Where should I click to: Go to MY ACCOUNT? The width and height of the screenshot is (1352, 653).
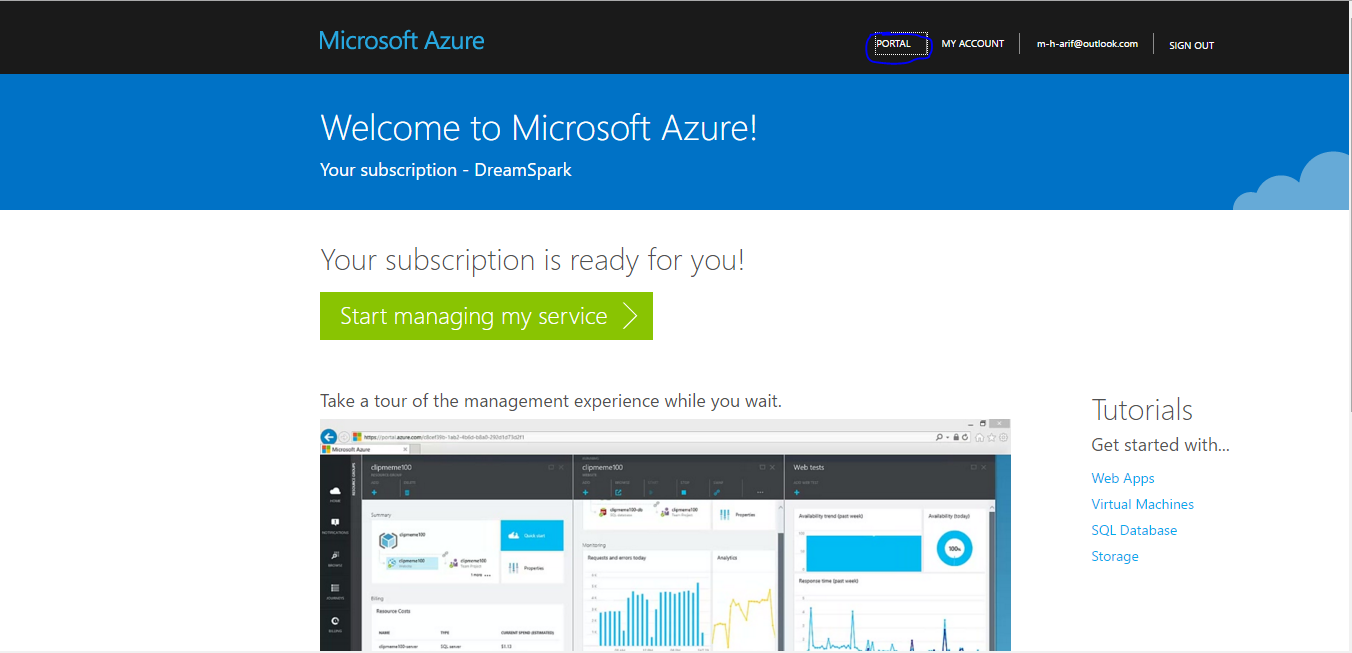point(973,44)
